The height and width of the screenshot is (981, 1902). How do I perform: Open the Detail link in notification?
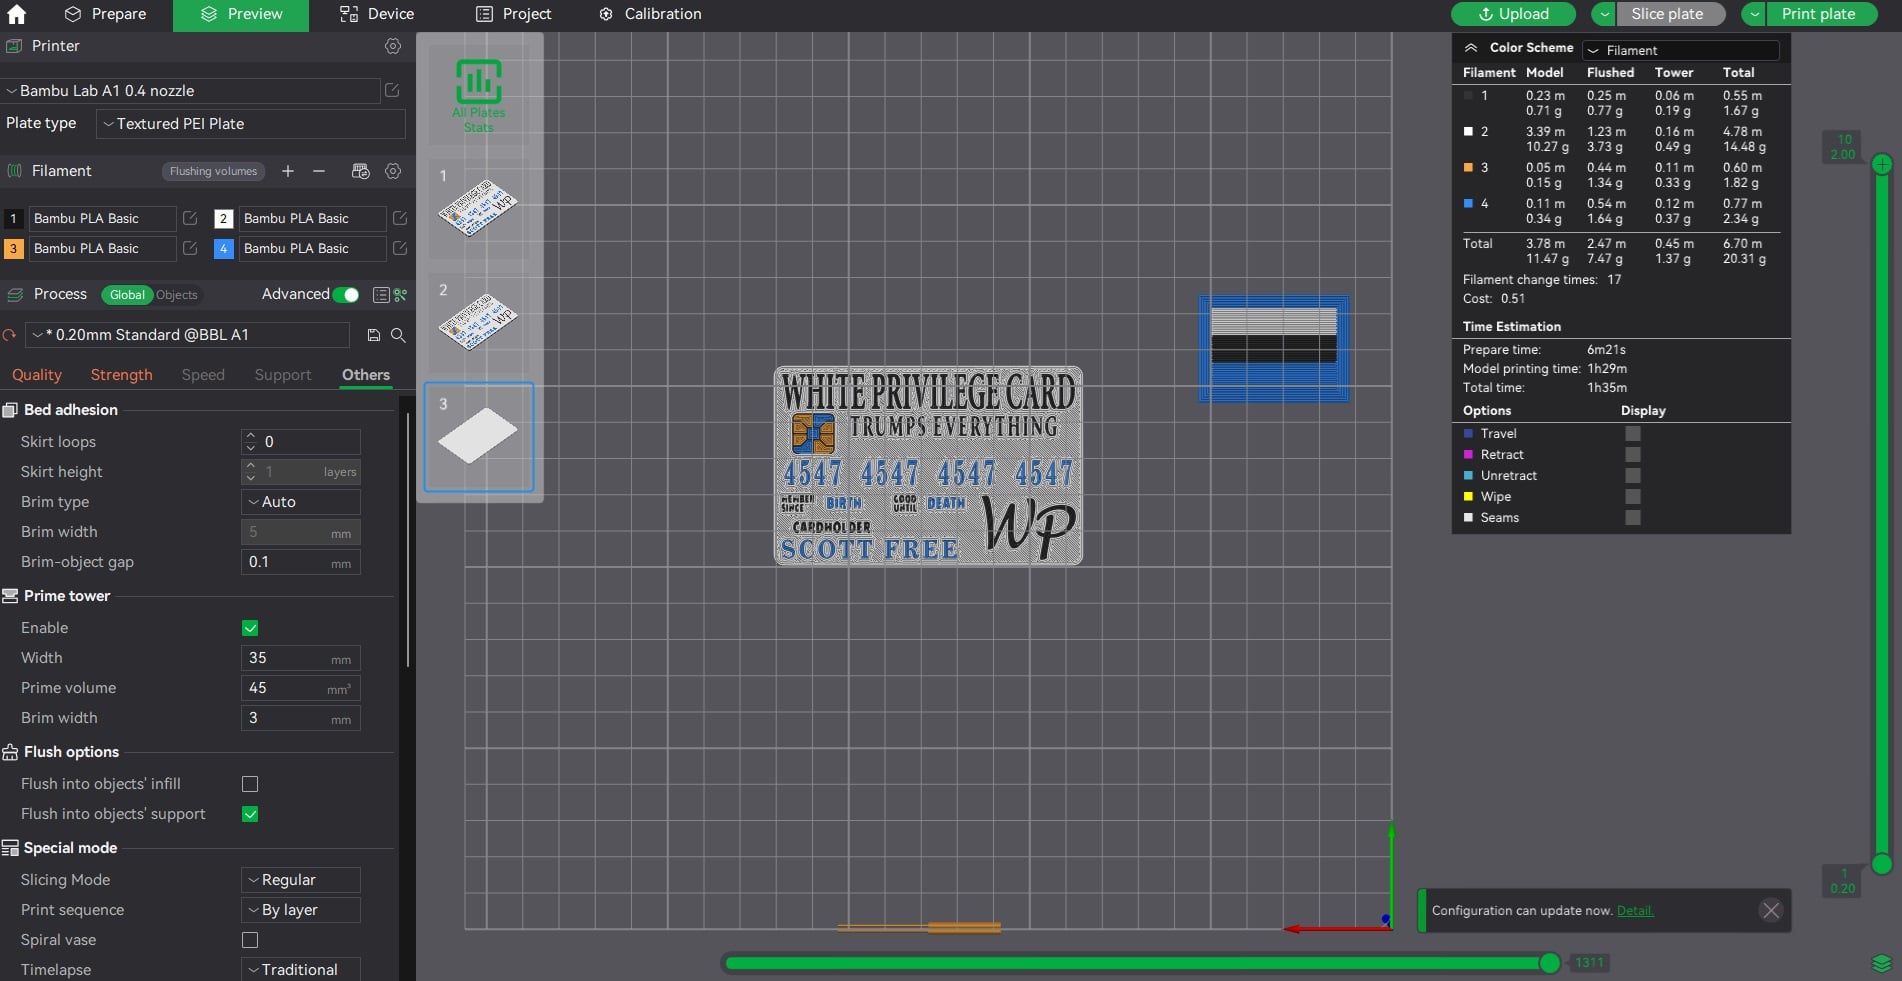click(x=1635, y=910)
